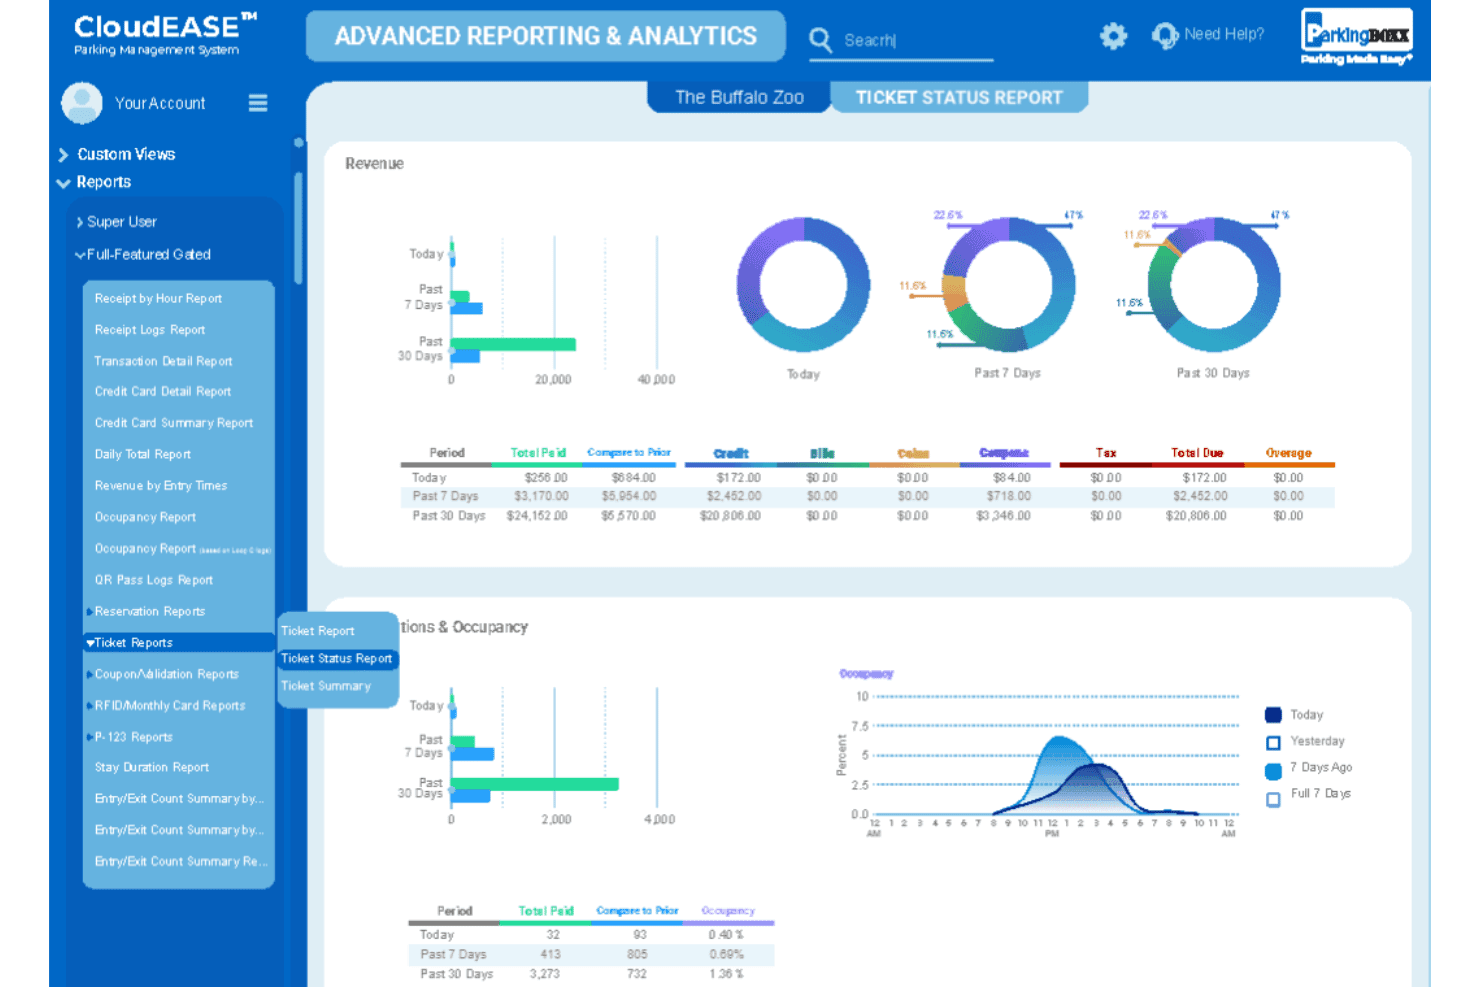Open QR Pass Logs Report
This screenshot has width=1480, height=987.
click(154, 580)
